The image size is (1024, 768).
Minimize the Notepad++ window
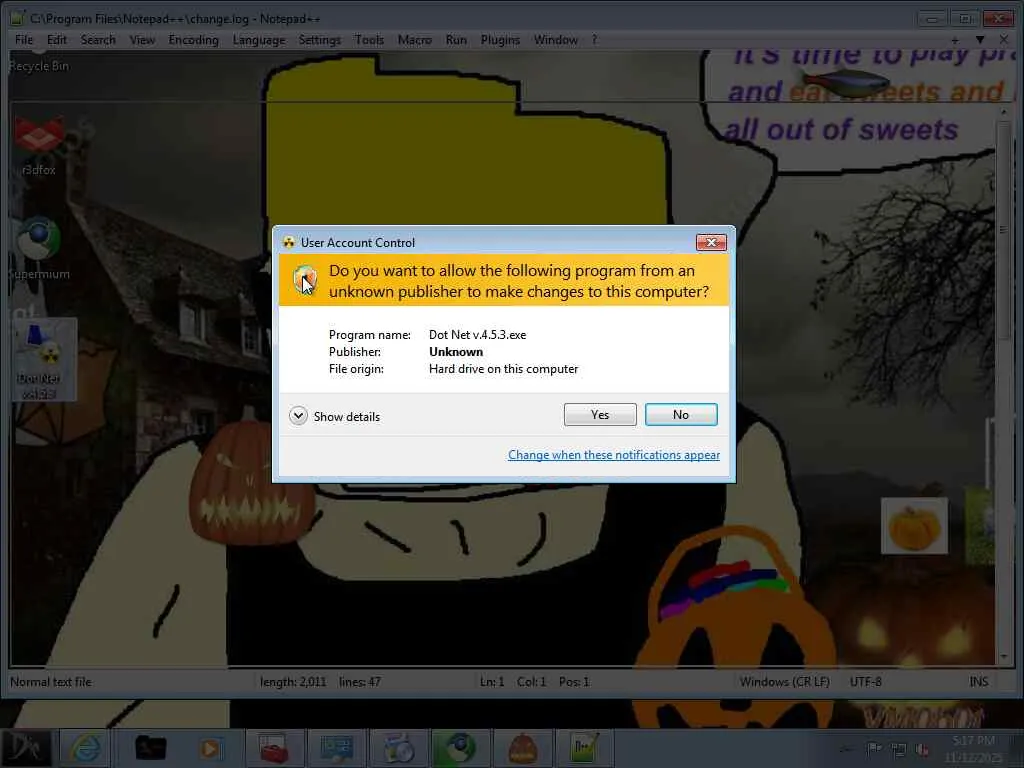tap(932, 18)
